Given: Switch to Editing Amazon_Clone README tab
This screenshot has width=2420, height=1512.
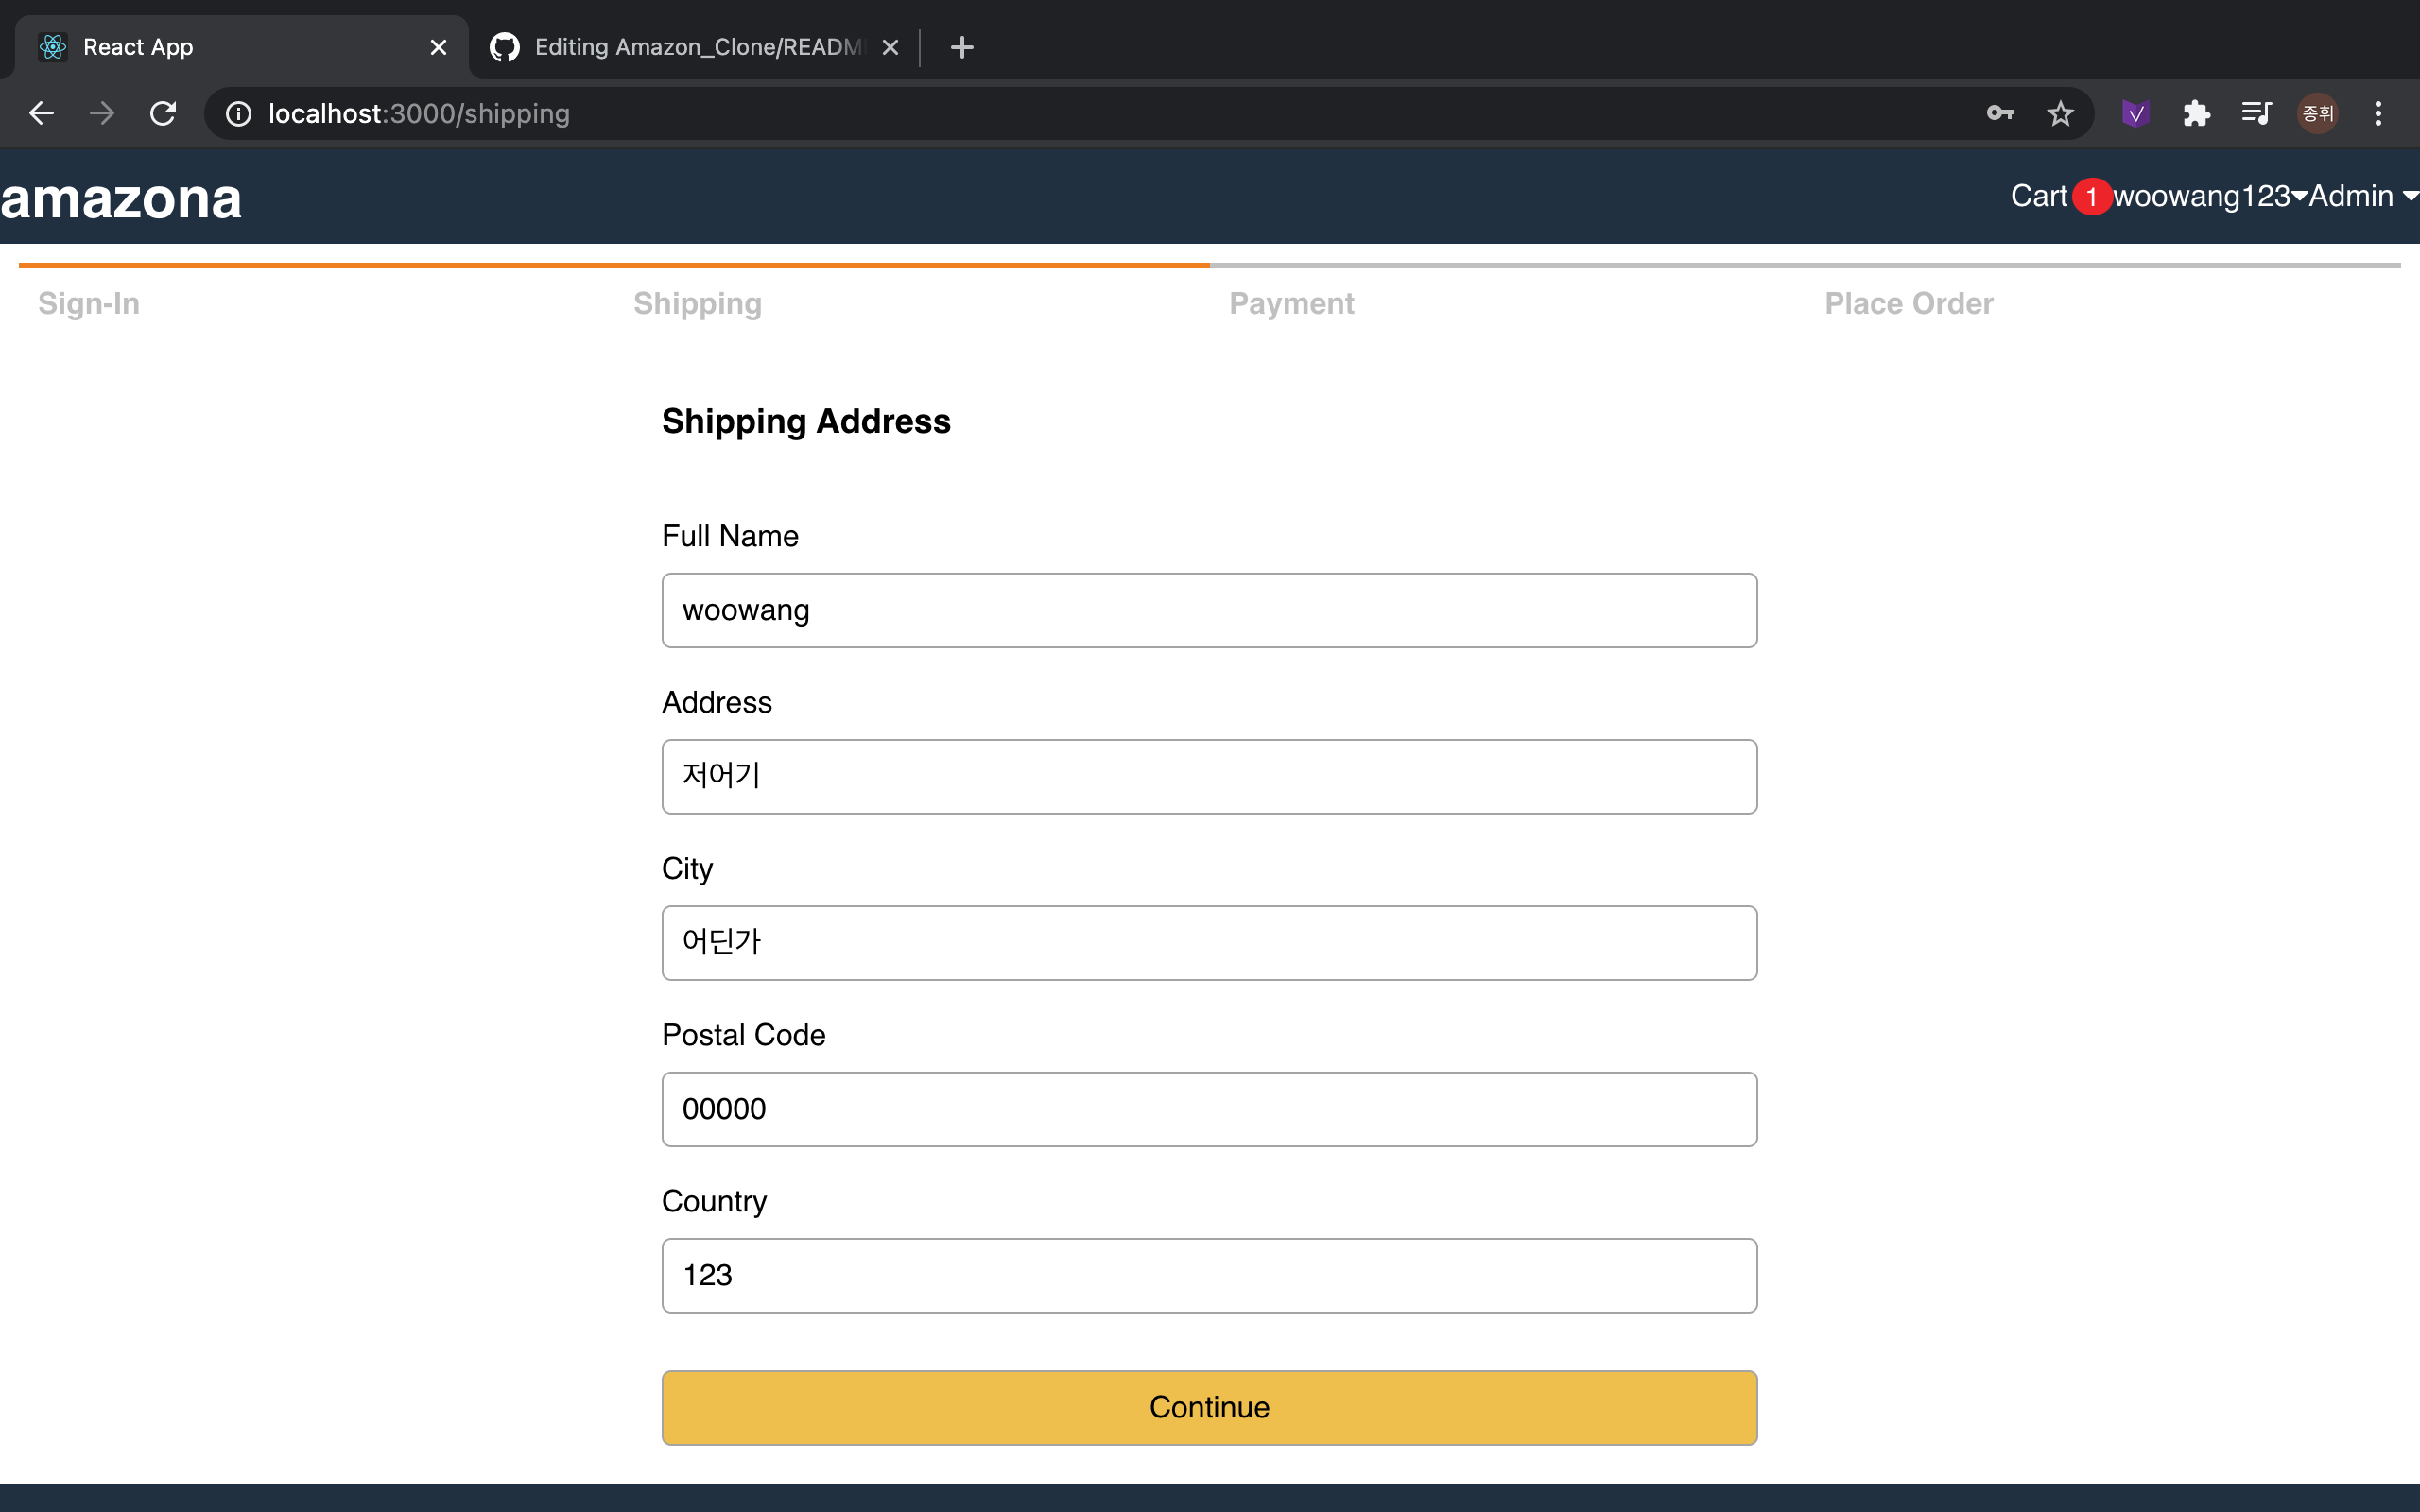Looking at the screenshot, I should (x=696, y=47).
